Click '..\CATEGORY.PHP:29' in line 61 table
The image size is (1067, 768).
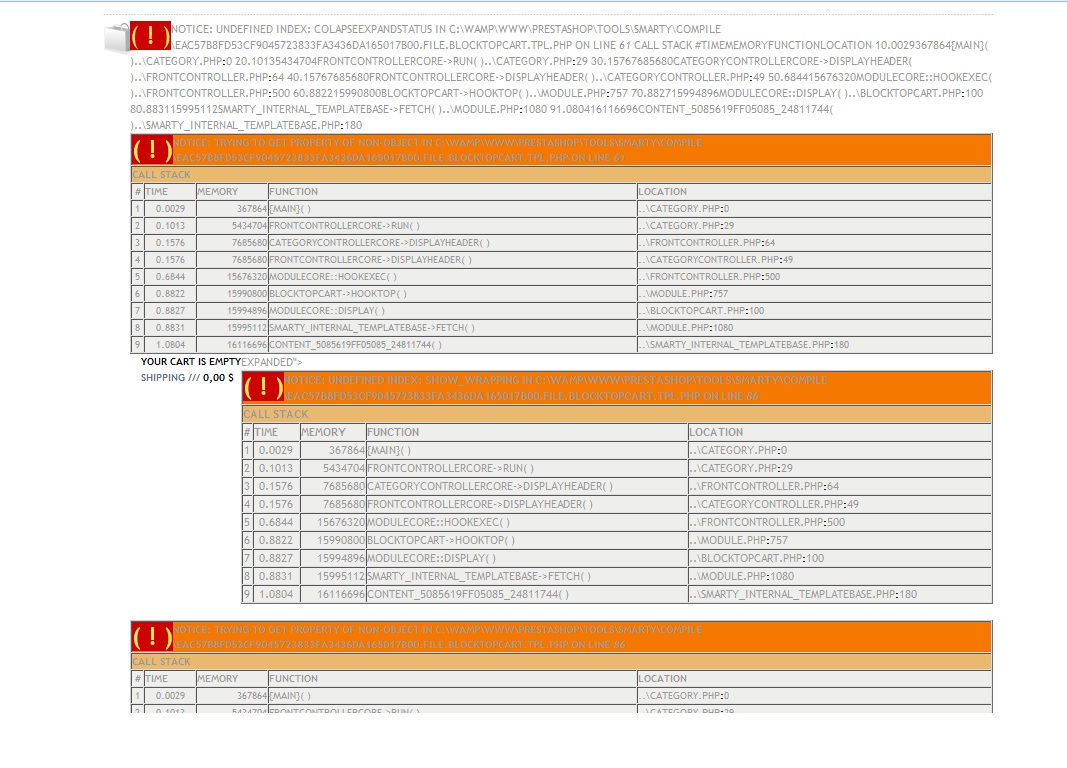[686, 226]
